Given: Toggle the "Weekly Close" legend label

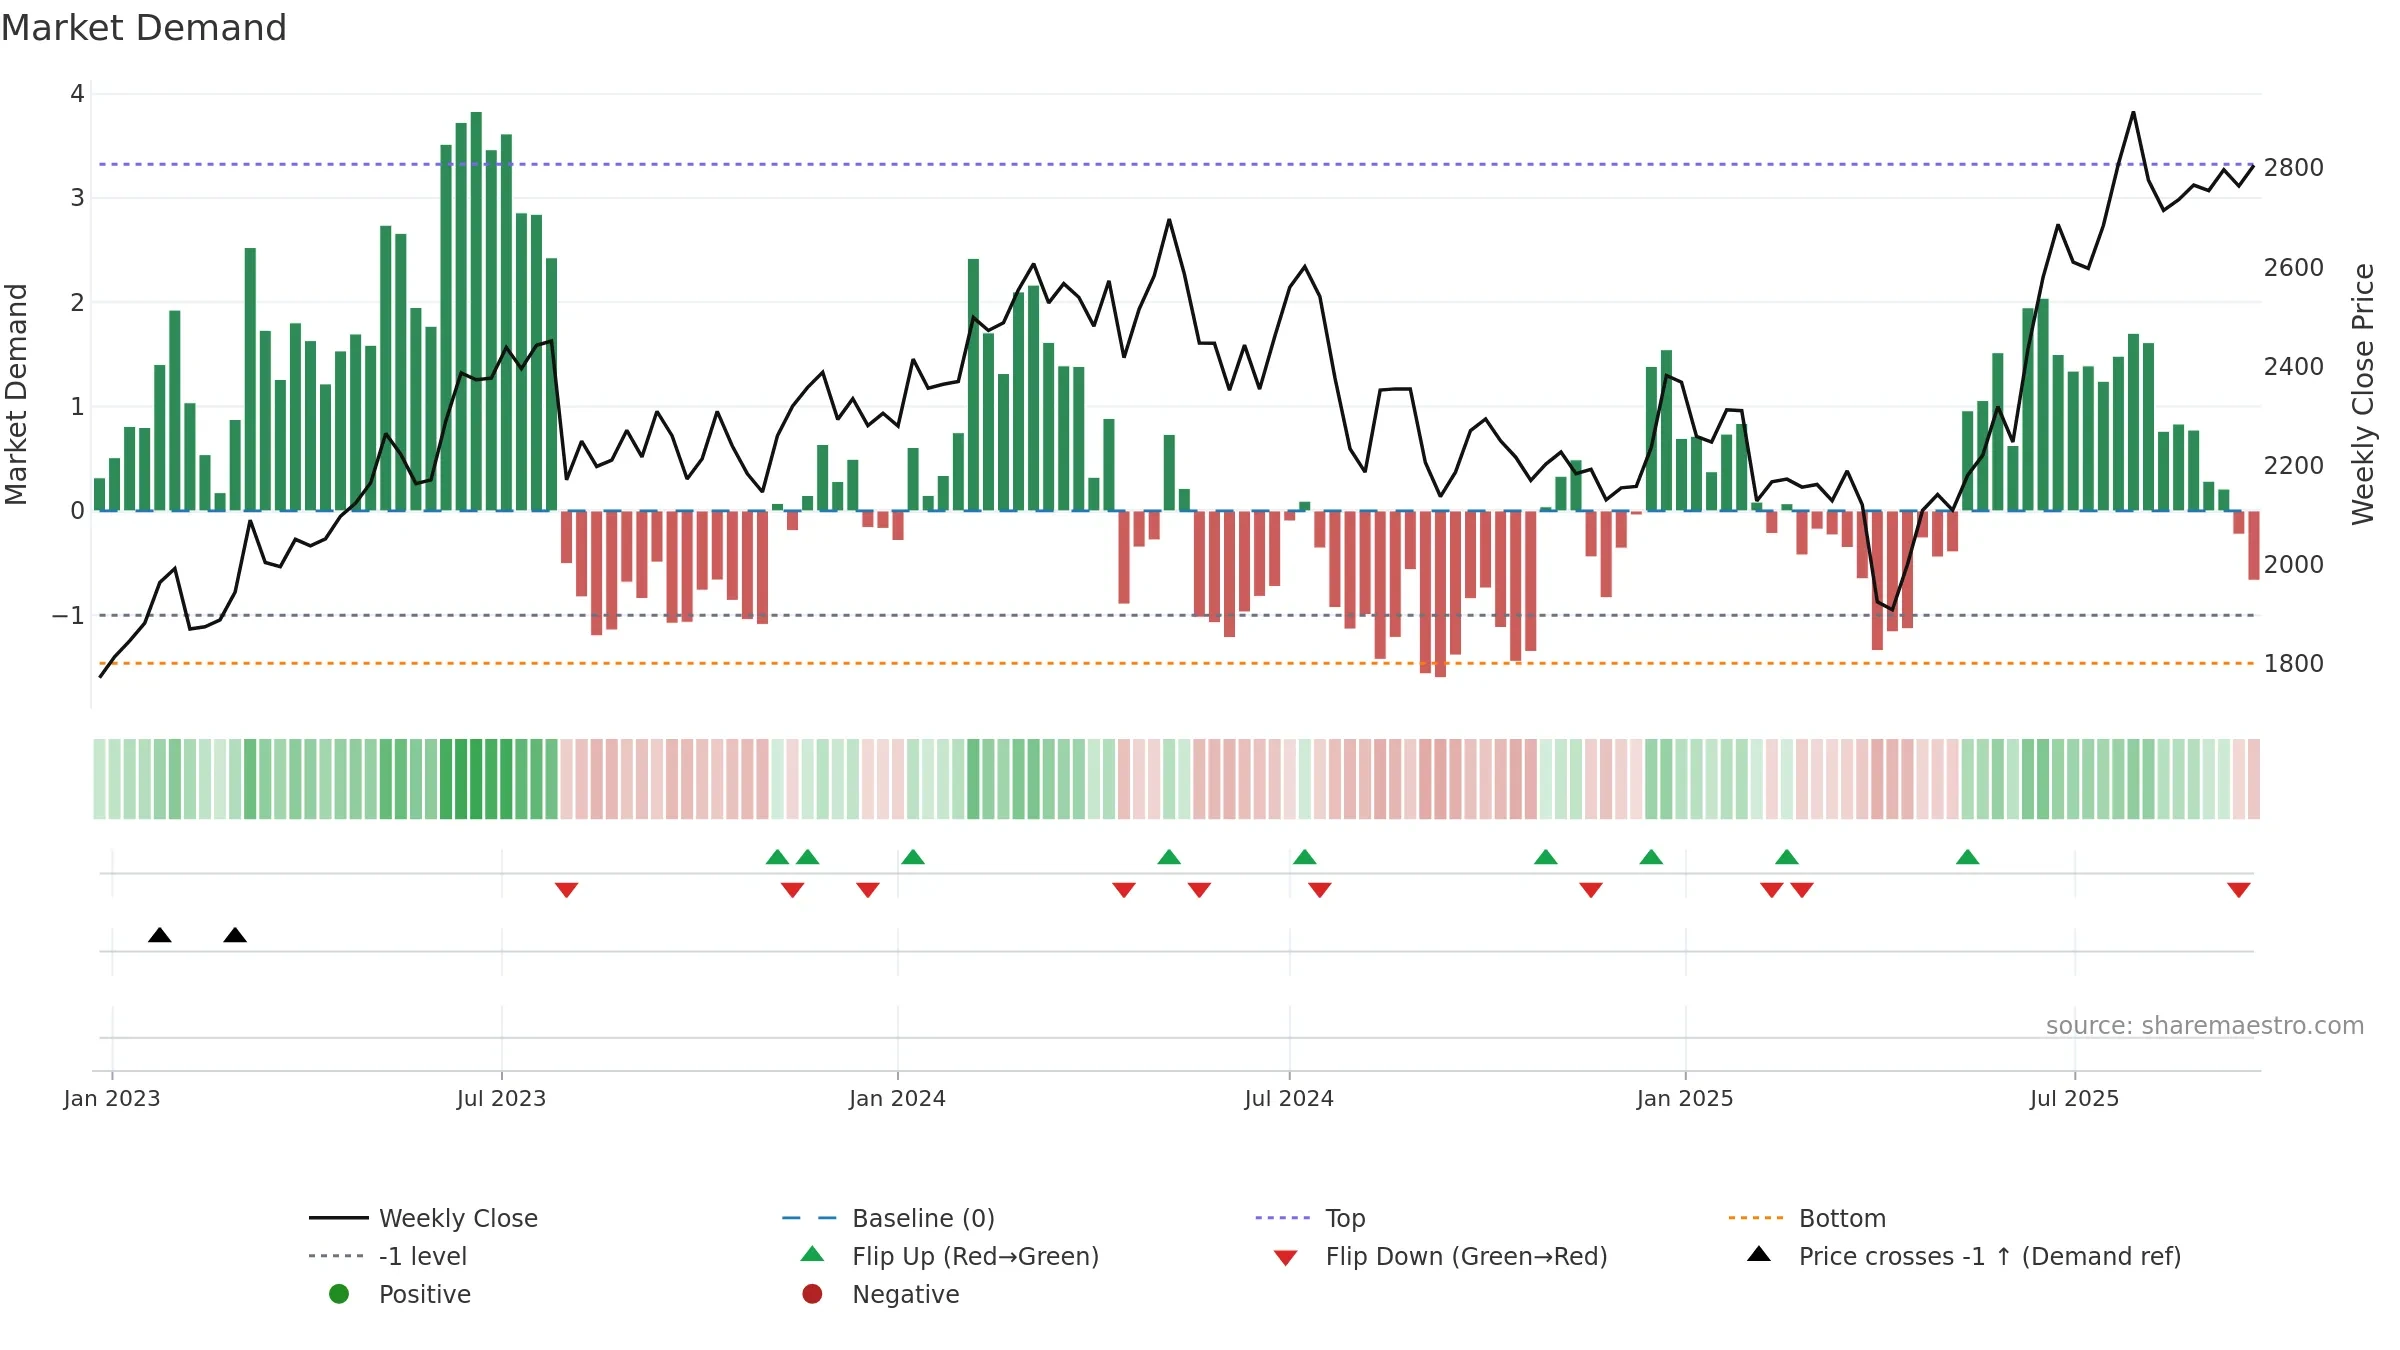Looking at the screenshot, I should coord(458,1218).
